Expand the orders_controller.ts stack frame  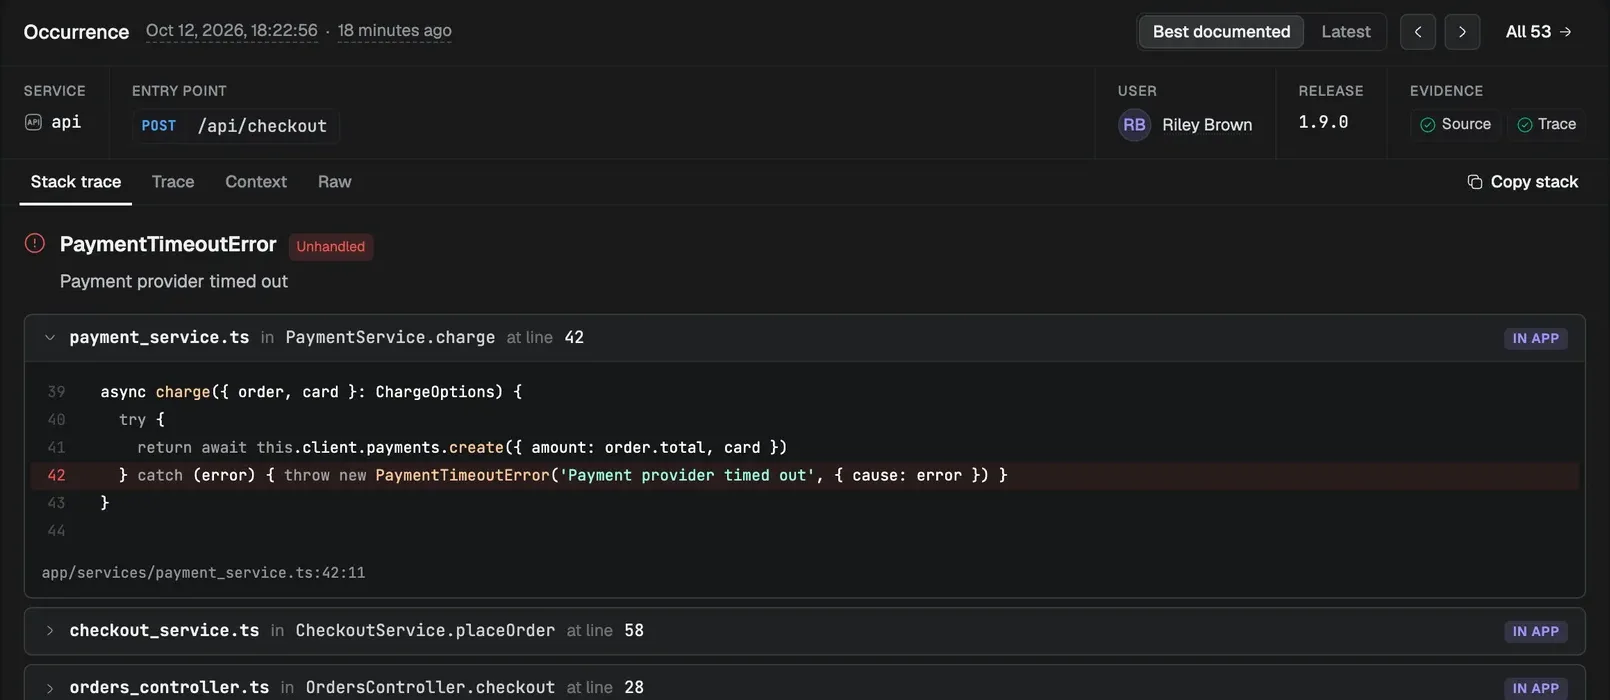[x=49, y=688]
